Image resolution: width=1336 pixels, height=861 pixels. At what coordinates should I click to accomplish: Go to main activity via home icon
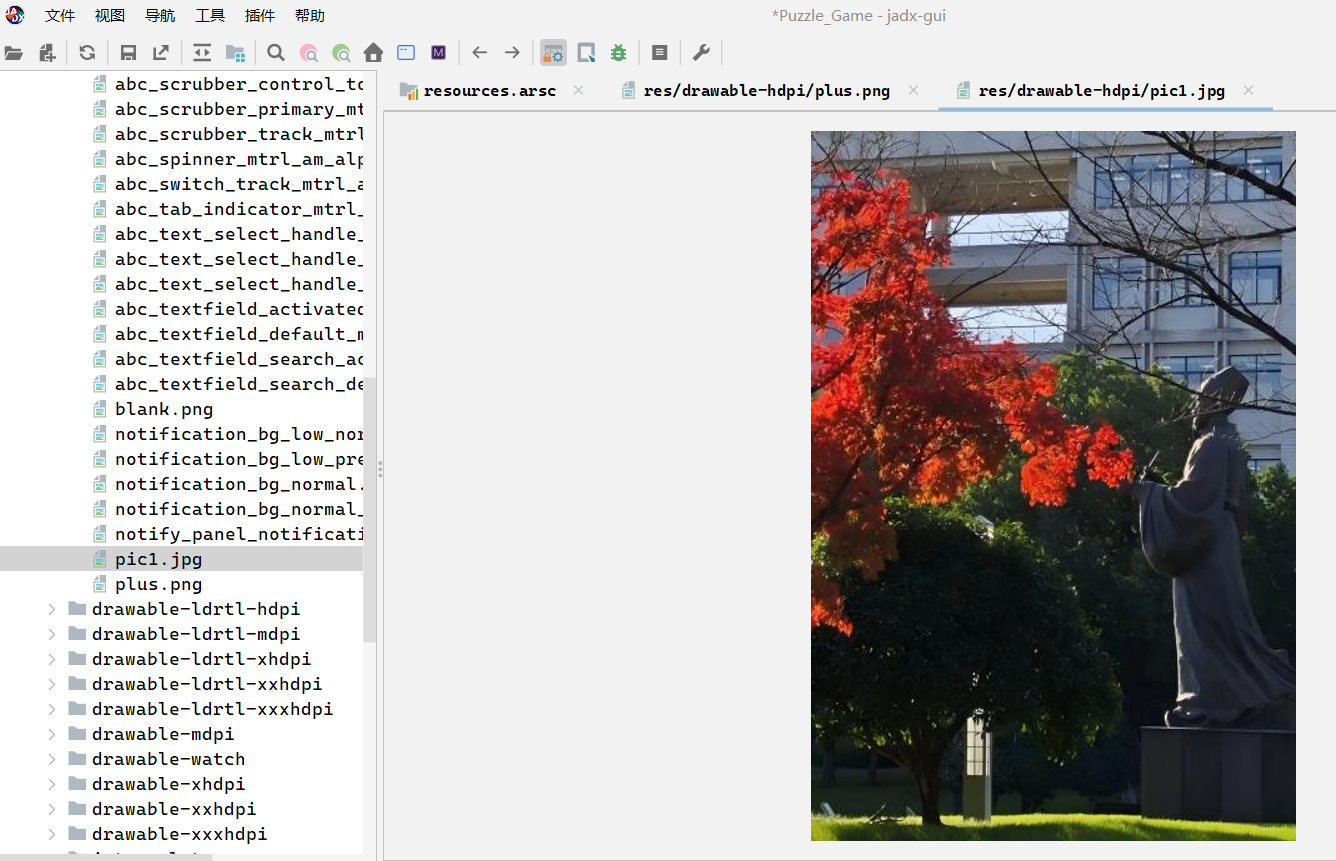373,53
